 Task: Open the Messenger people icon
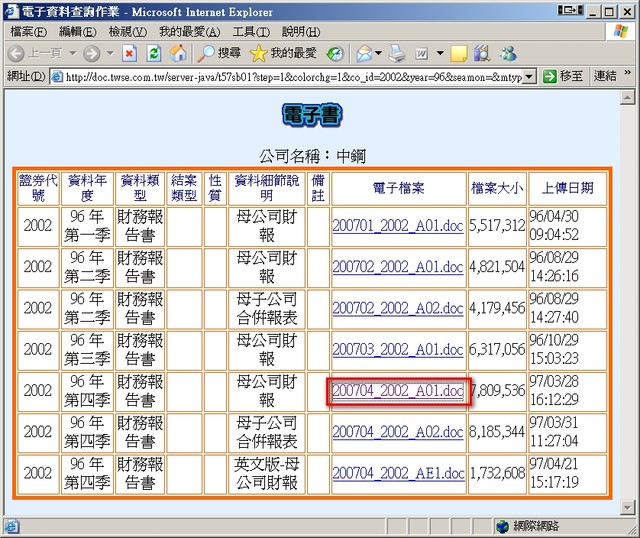(508, 53)
